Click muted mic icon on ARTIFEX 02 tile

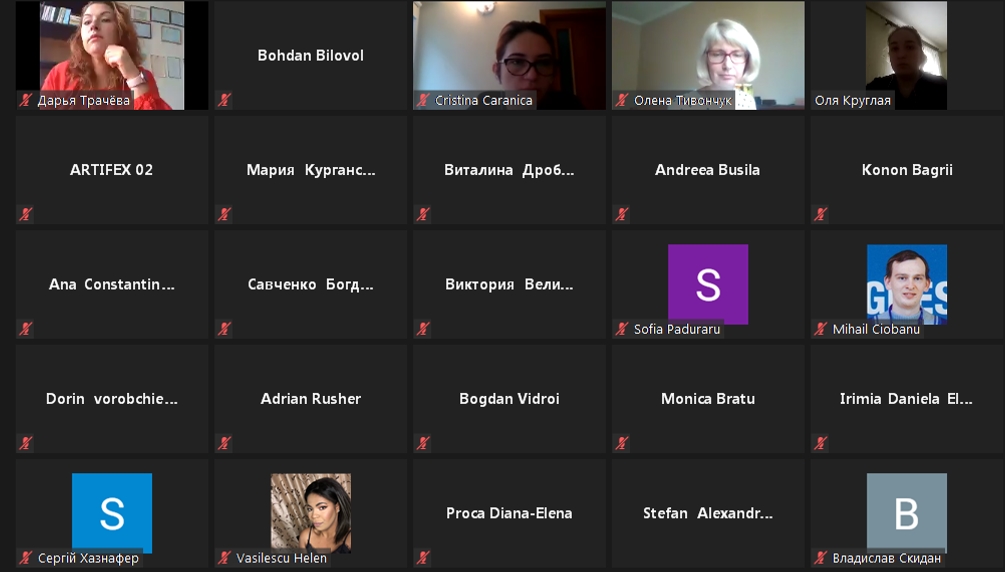[x=25, y=214]
